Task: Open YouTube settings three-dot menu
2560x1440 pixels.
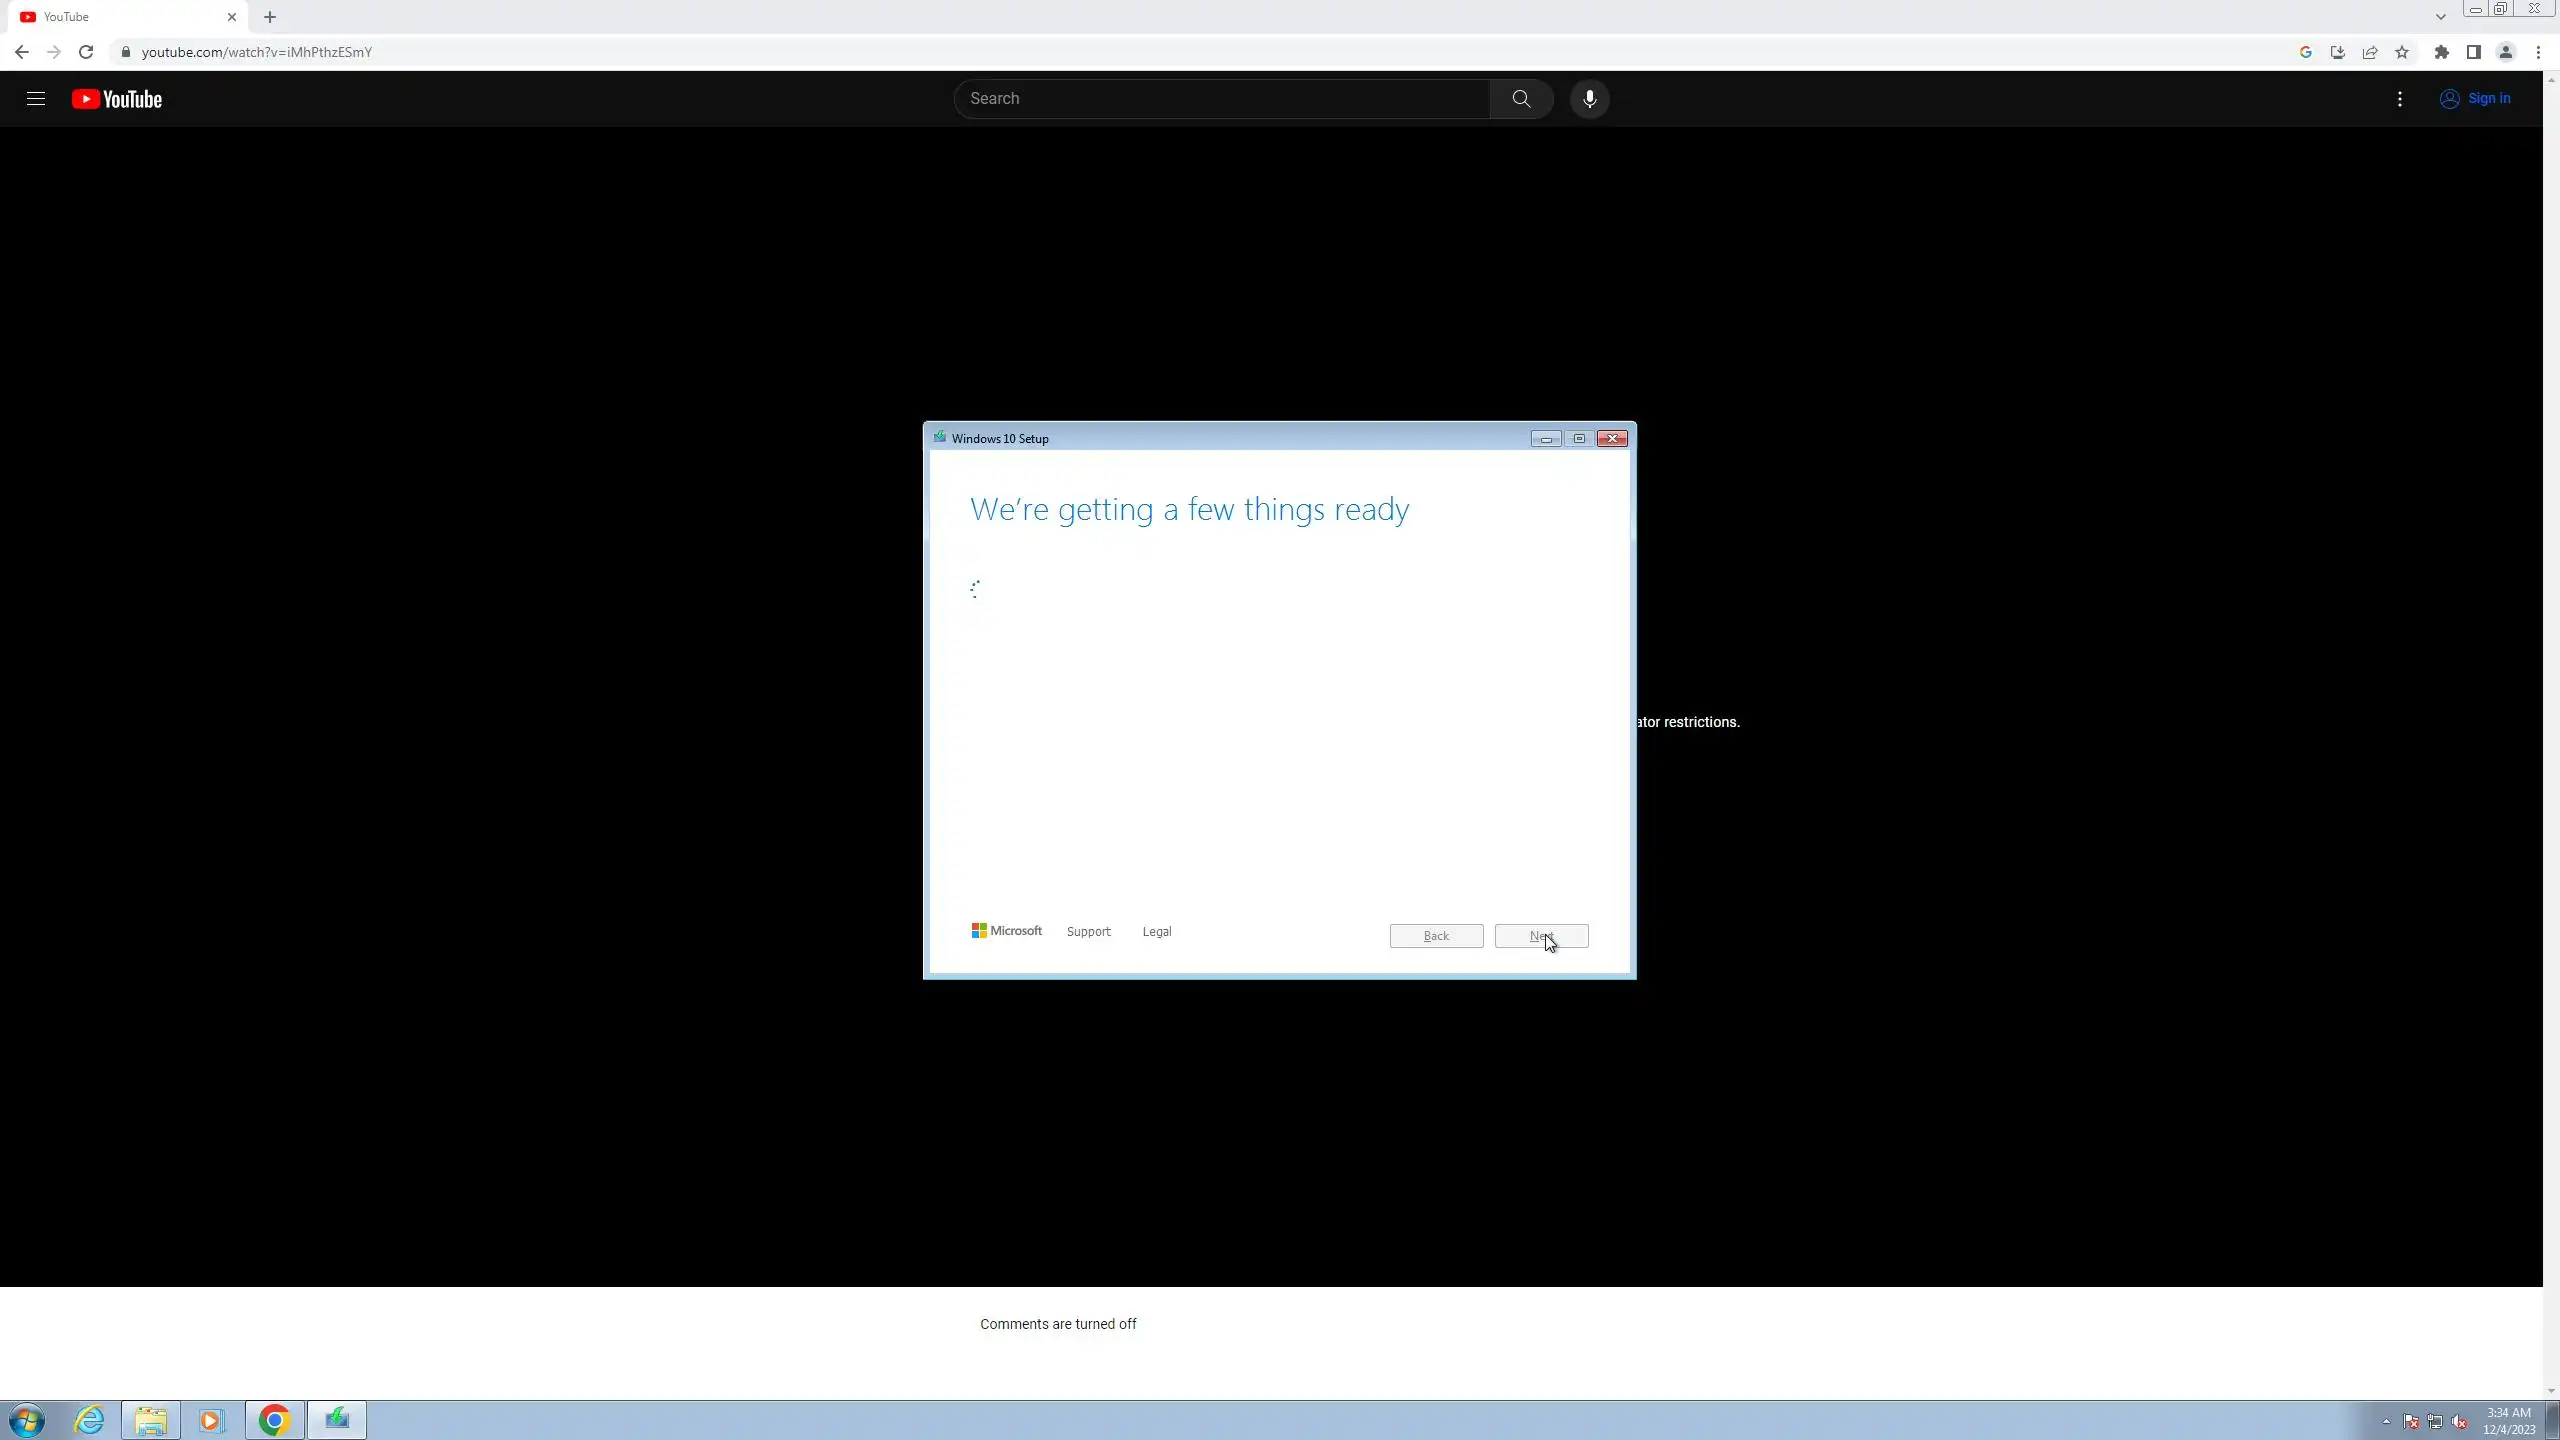Action: click(x=2400, y=99)
